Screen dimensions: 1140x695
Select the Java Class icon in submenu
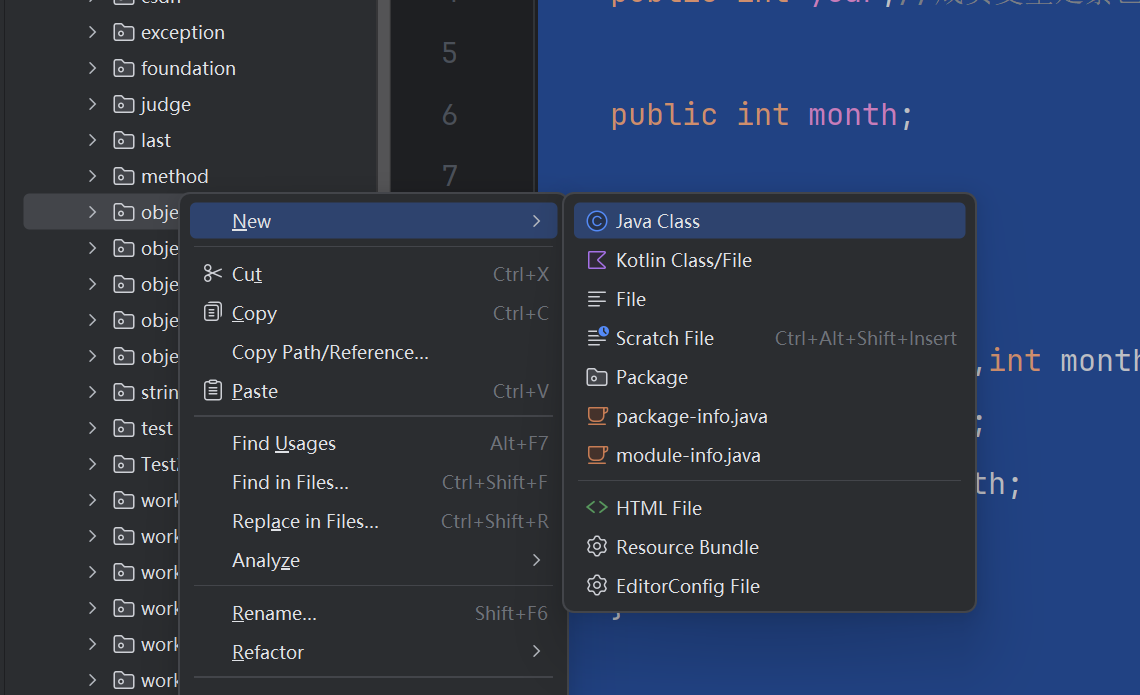pyautogui.click(x=596, y=221)
